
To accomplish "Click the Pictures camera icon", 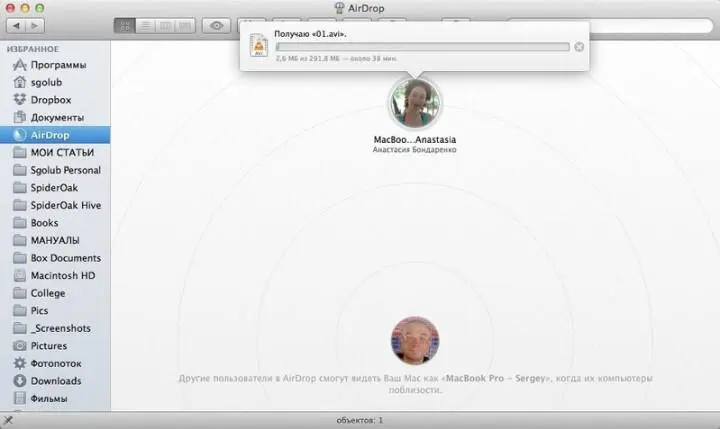I will (20, 345).
